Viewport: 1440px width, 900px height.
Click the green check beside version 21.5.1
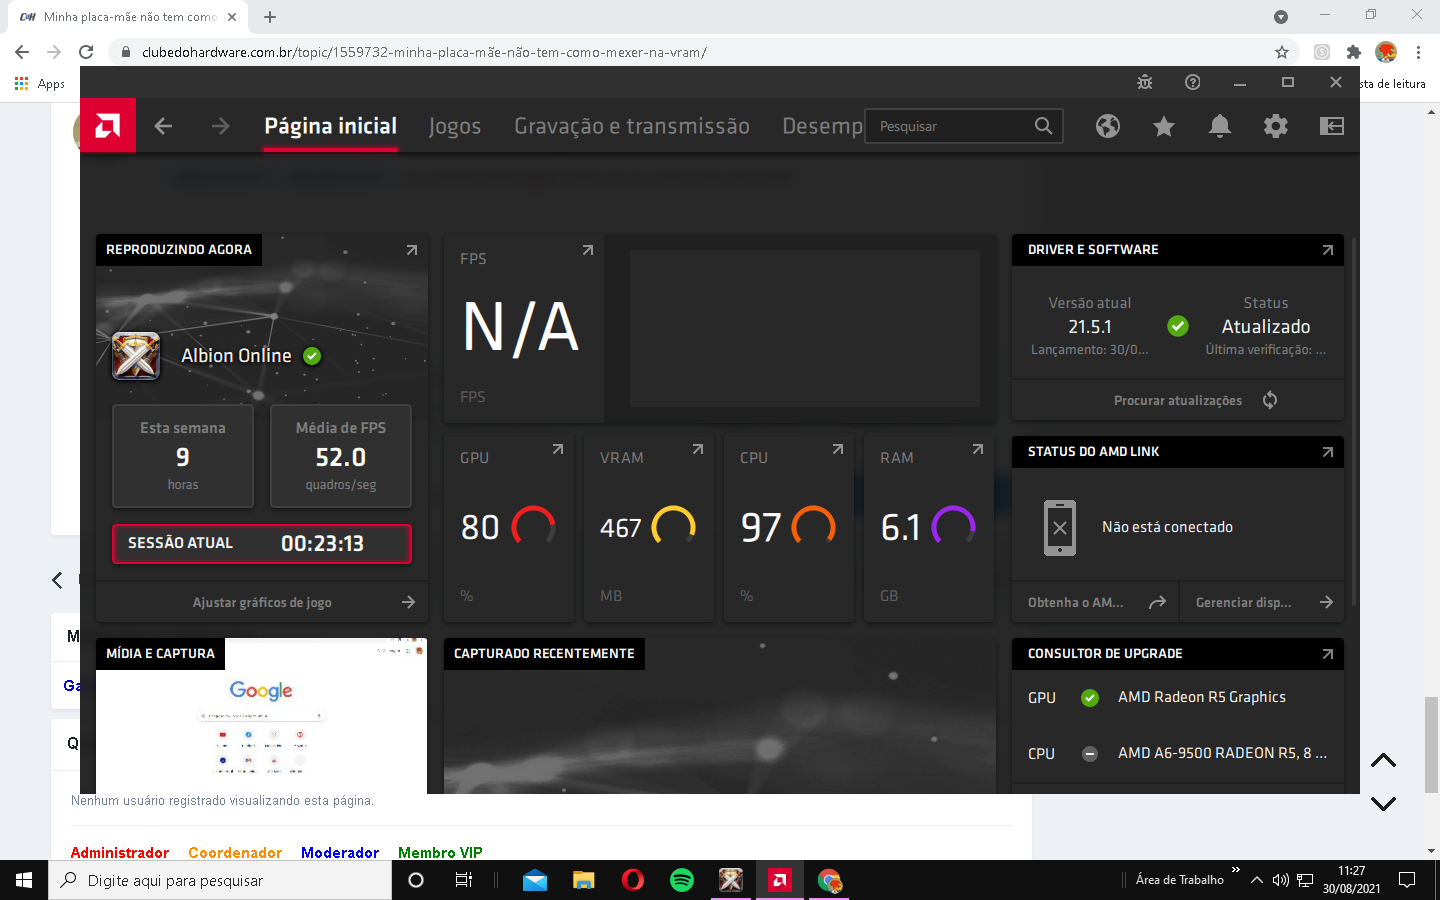point(1178,326)
